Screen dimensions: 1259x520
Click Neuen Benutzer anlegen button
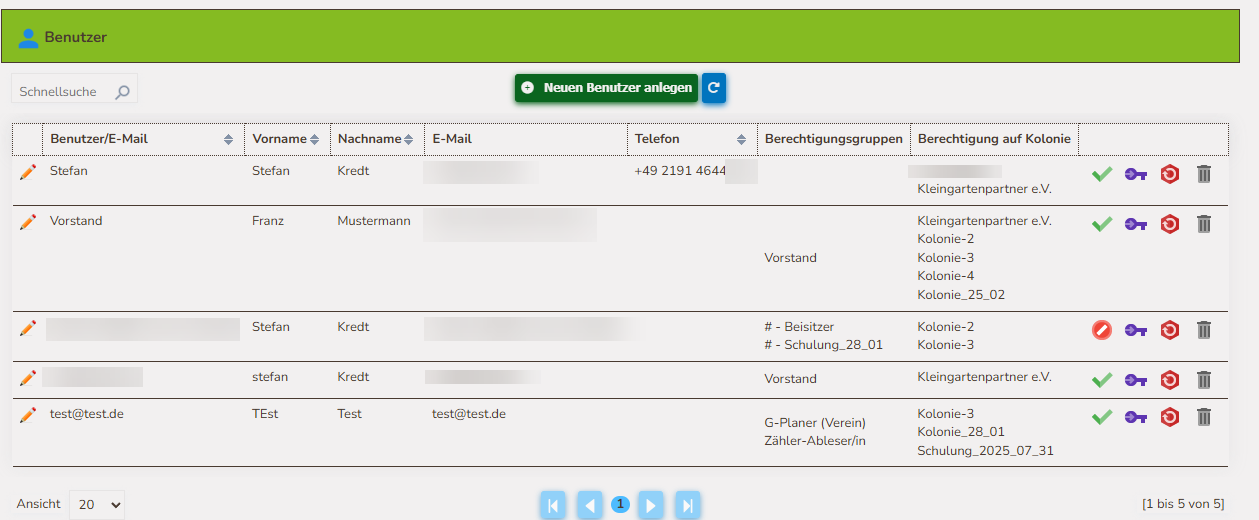point(607,88)
